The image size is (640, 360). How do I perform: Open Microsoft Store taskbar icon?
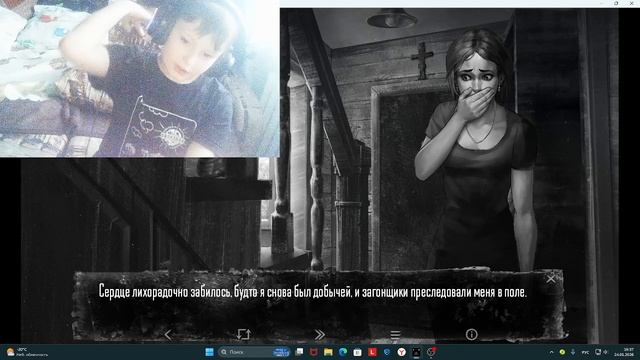pyautogui.click(x=358, y=352)
